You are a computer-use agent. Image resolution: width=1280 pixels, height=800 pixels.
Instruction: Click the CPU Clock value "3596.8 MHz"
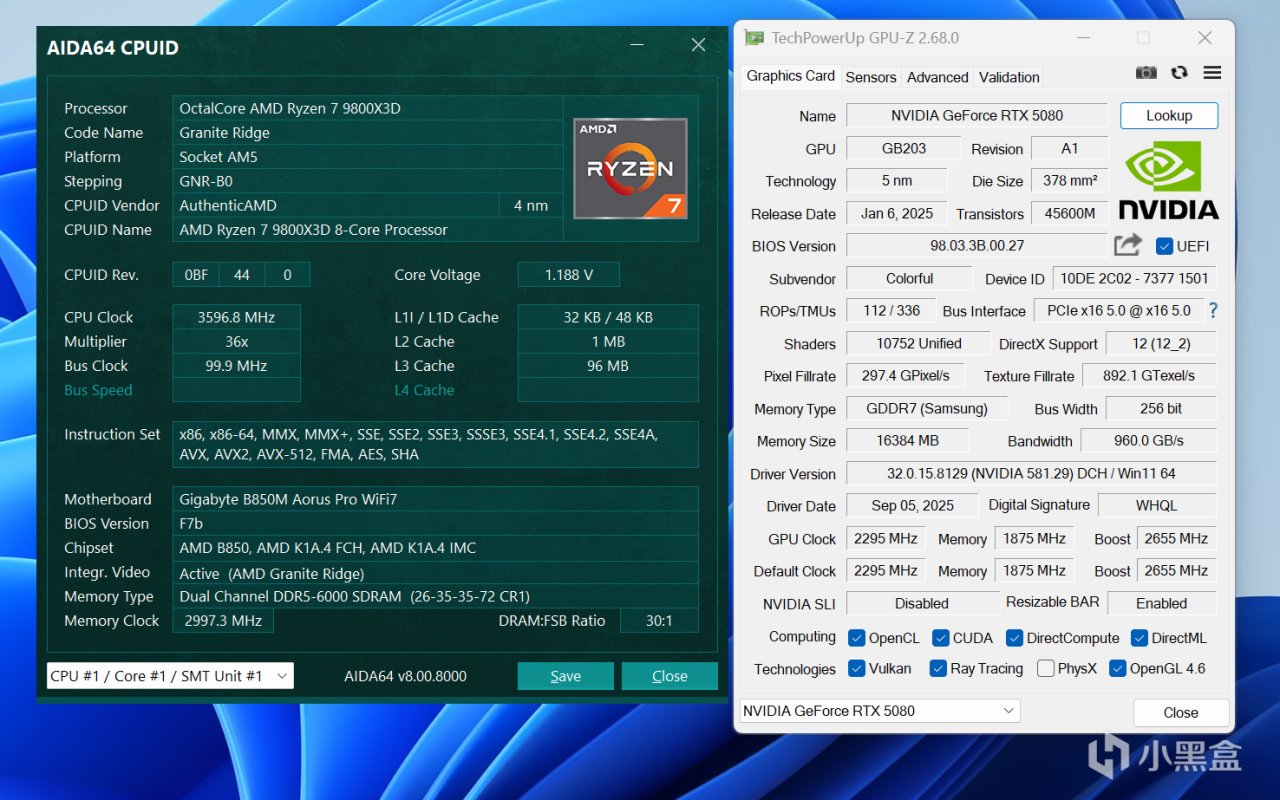click(x=236, y=317)
